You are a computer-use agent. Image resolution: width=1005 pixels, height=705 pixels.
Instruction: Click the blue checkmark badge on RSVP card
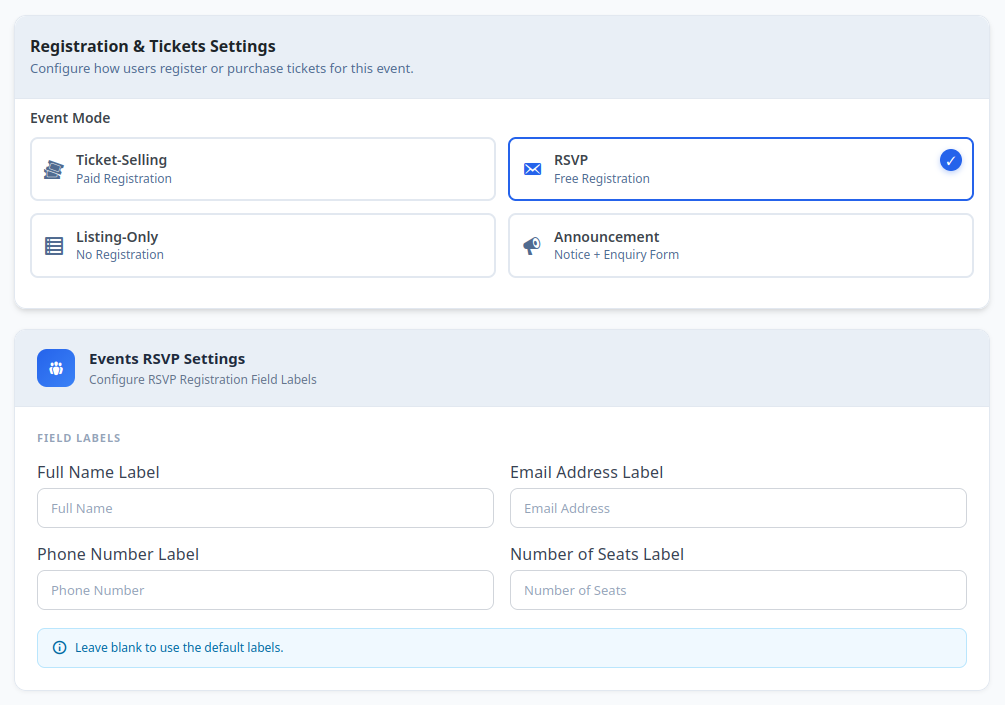(951, 160)
